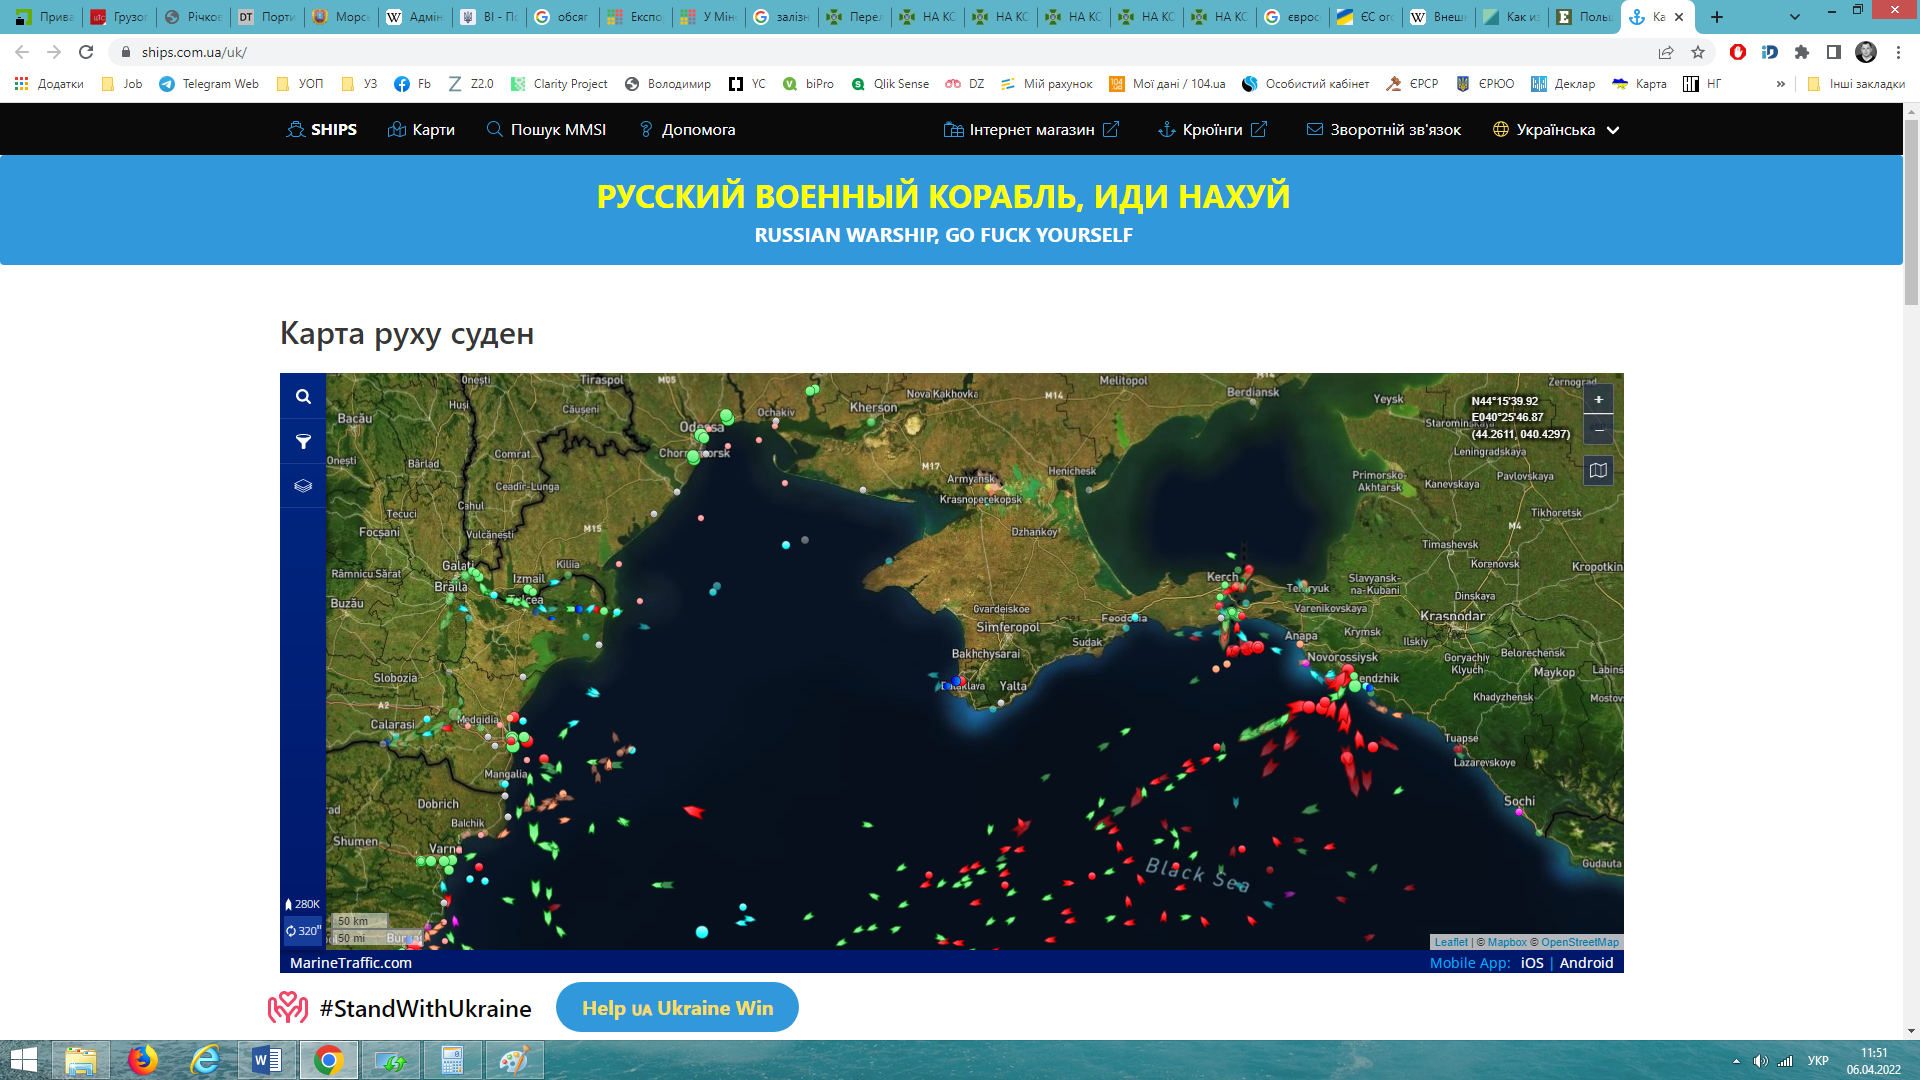Image resolution: width=1920 pixels, height=1080 pixels.
Task: Zoom in with the map plus button
Action: coord(1598,400)
